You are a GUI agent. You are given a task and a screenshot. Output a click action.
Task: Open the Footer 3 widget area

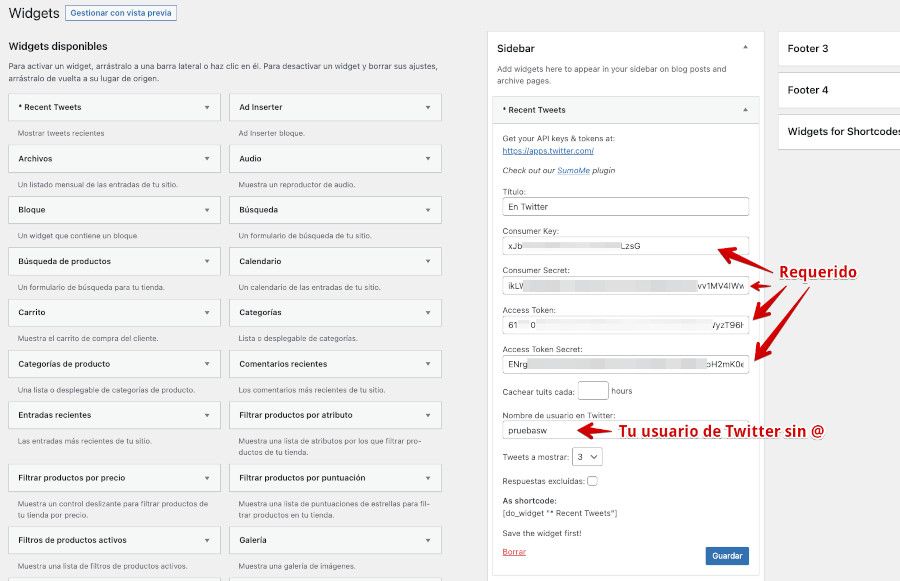point(839,49)
